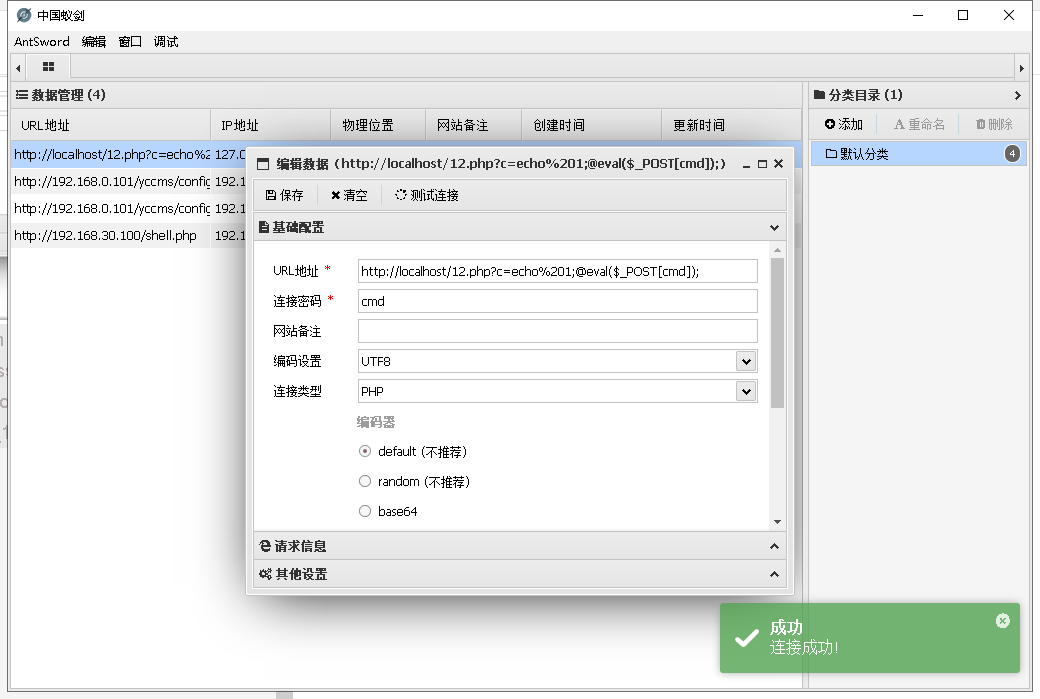Click the grid home tab icon

pos(48,67)
